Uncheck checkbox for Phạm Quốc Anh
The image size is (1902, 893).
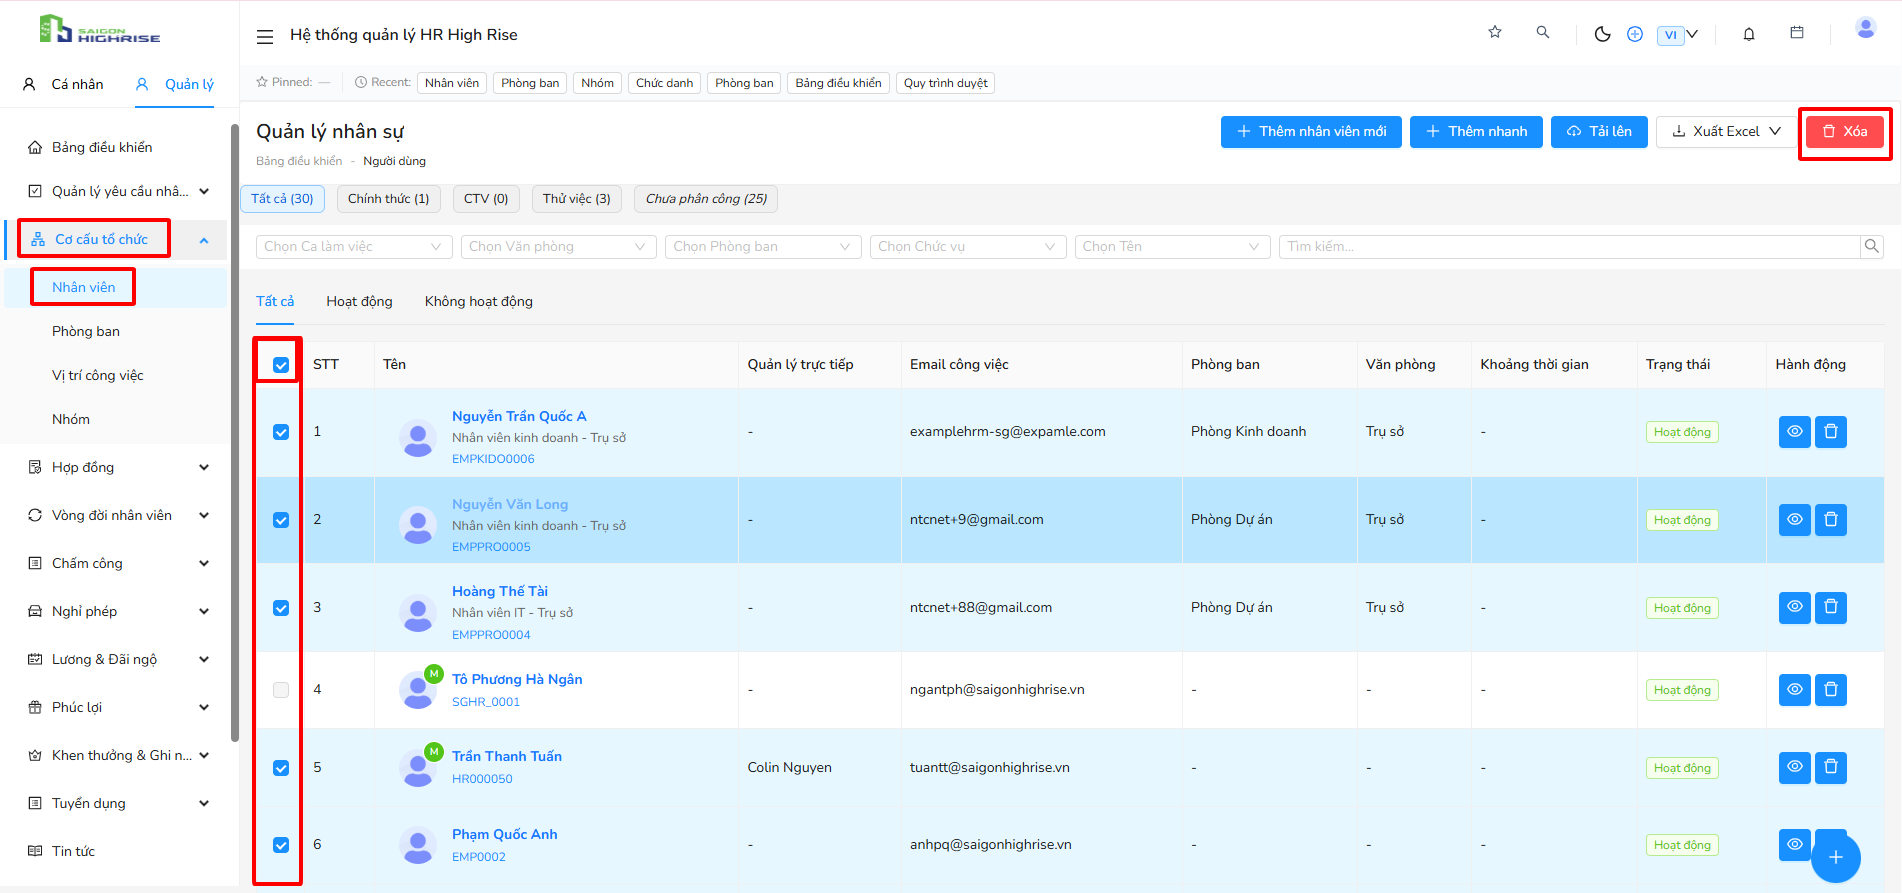pos(281,845)
